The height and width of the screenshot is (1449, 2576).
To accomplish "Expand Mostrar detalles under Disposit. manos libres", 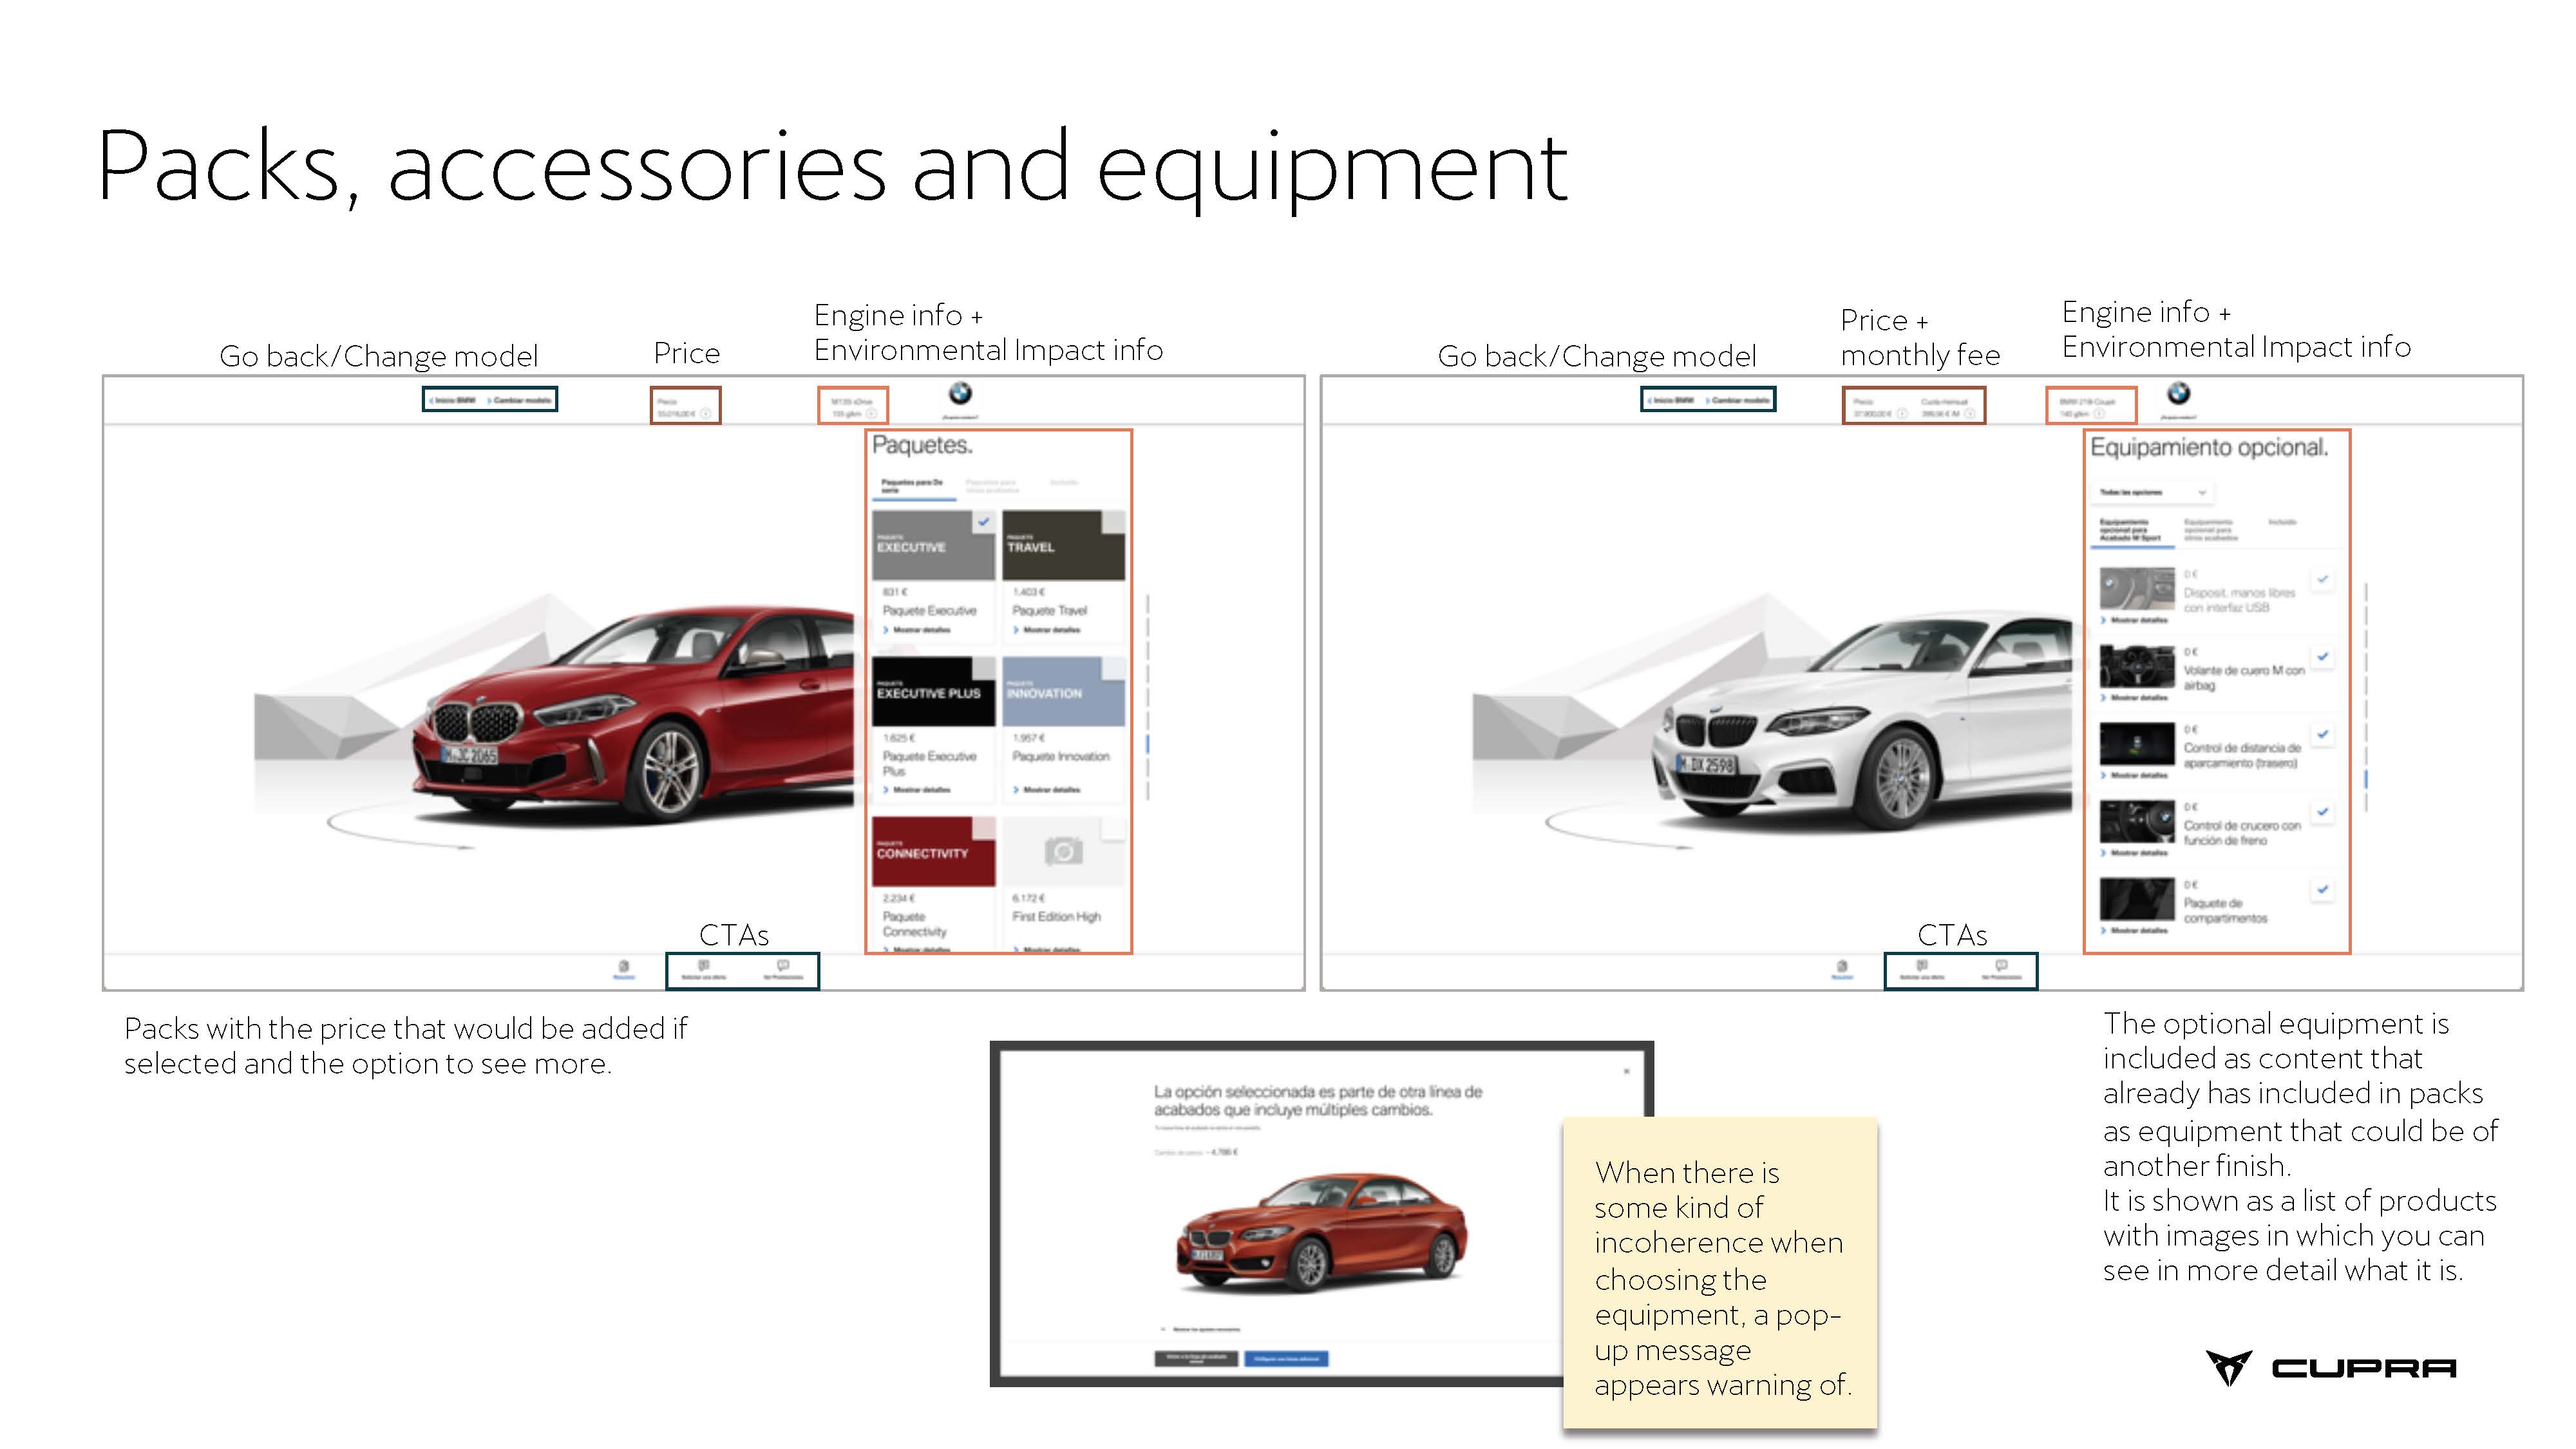I will click(x=2134, y=620).
